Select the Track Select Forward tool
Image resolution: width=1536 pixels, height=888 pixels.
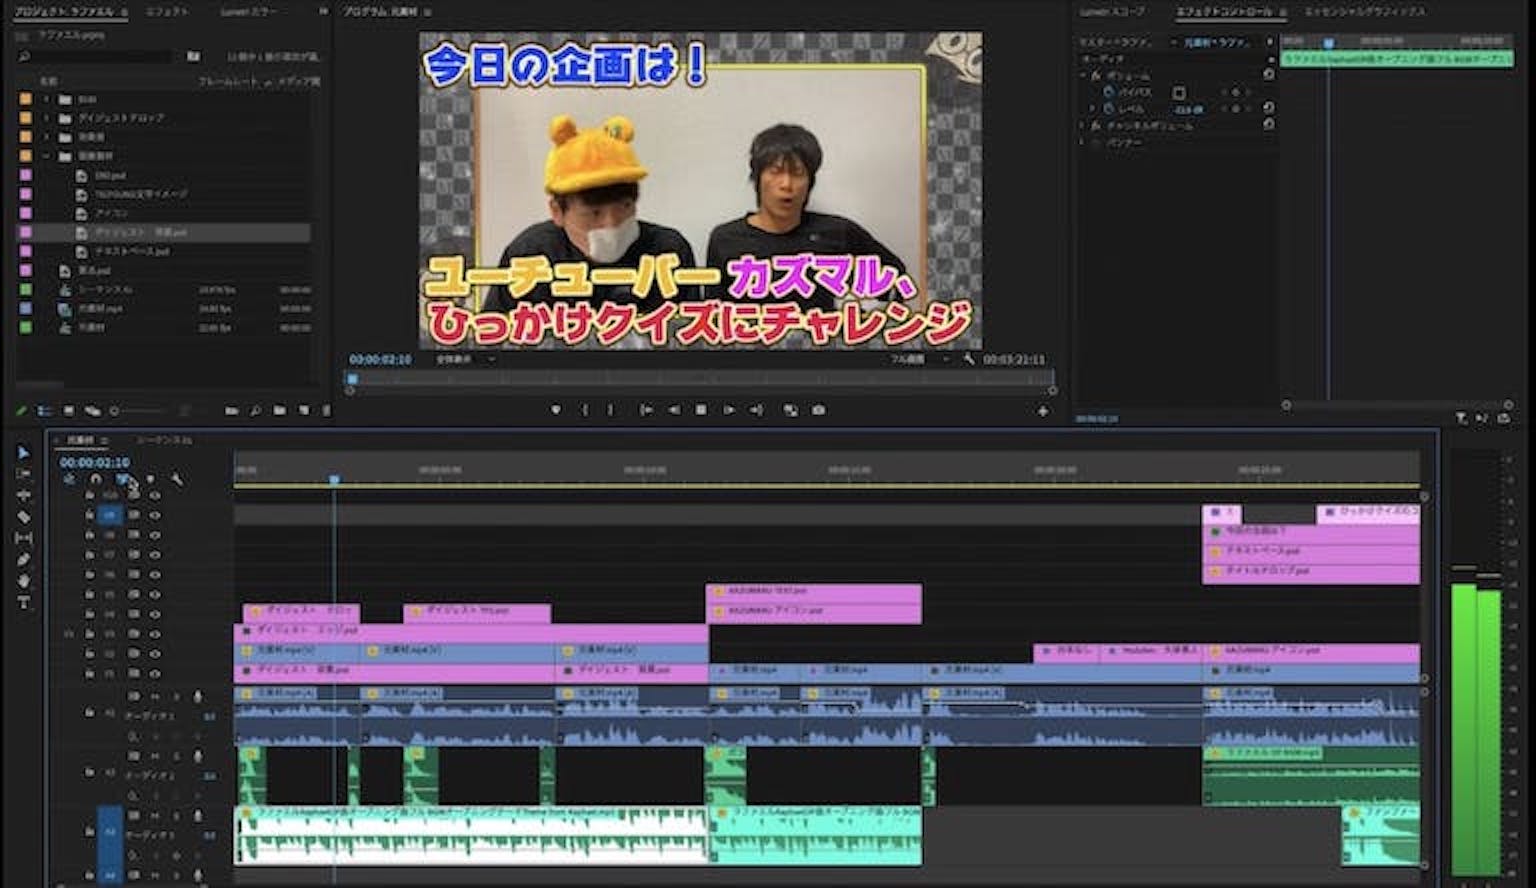(x=23, y=474)
